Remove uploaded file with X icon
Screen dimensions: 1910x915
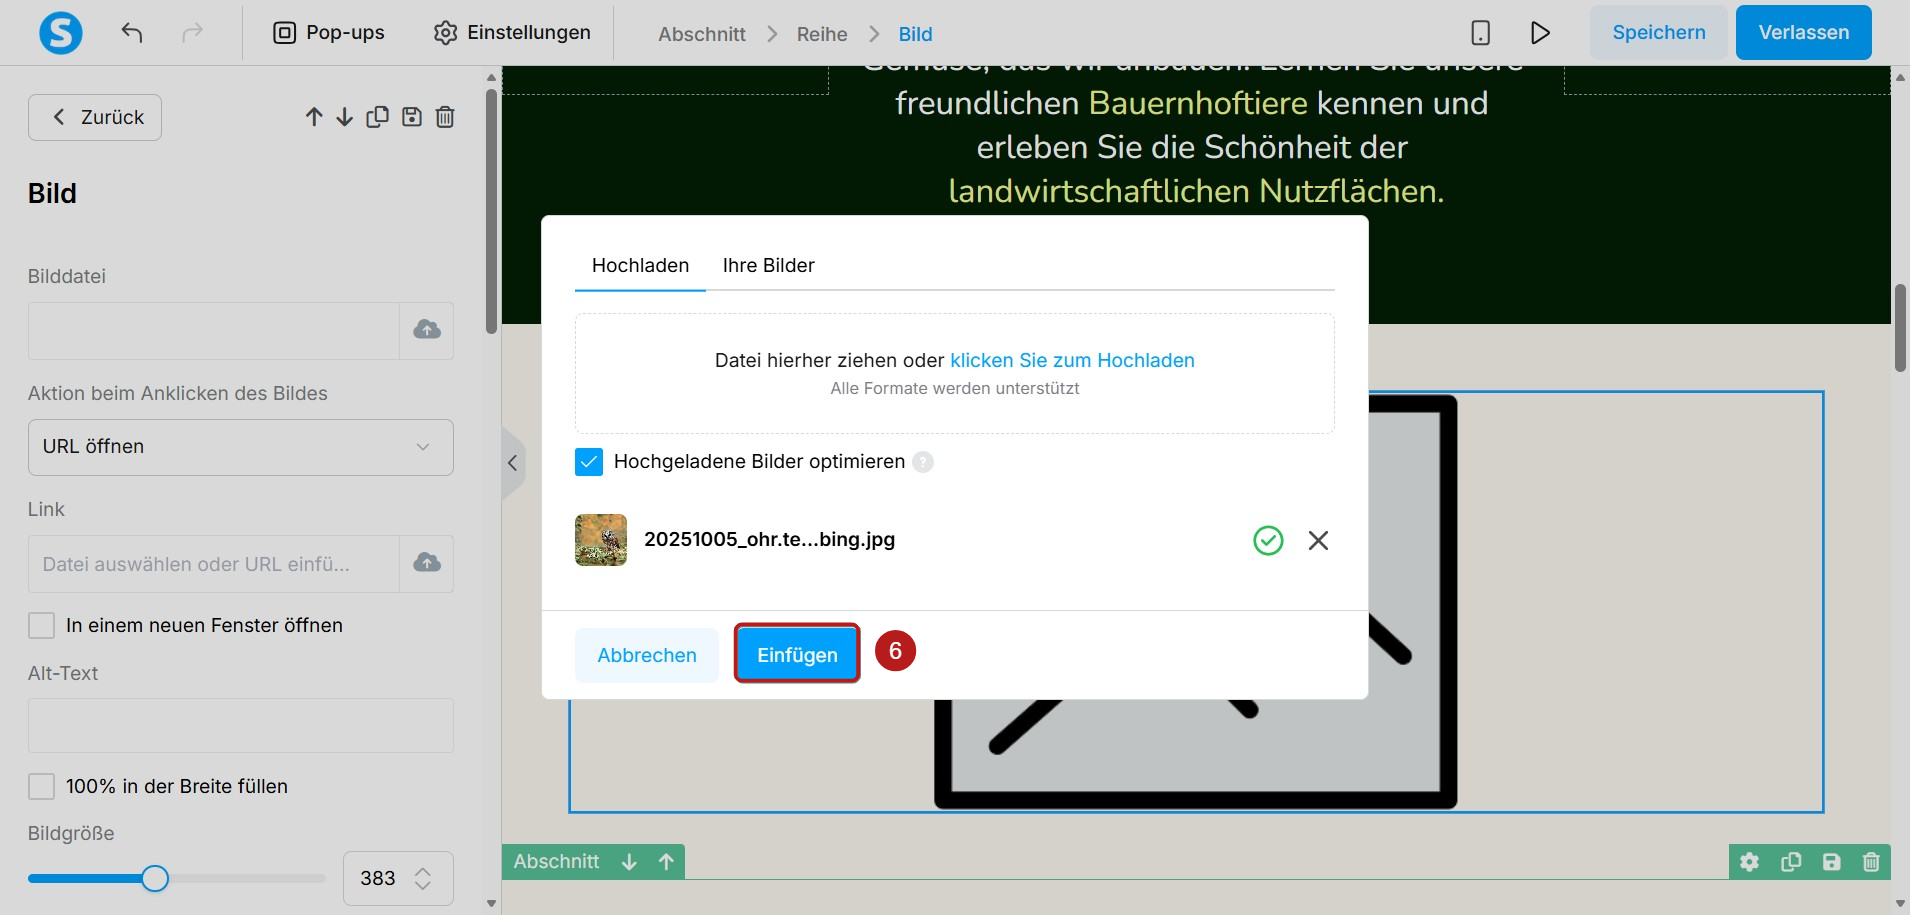pos(1318,540)
